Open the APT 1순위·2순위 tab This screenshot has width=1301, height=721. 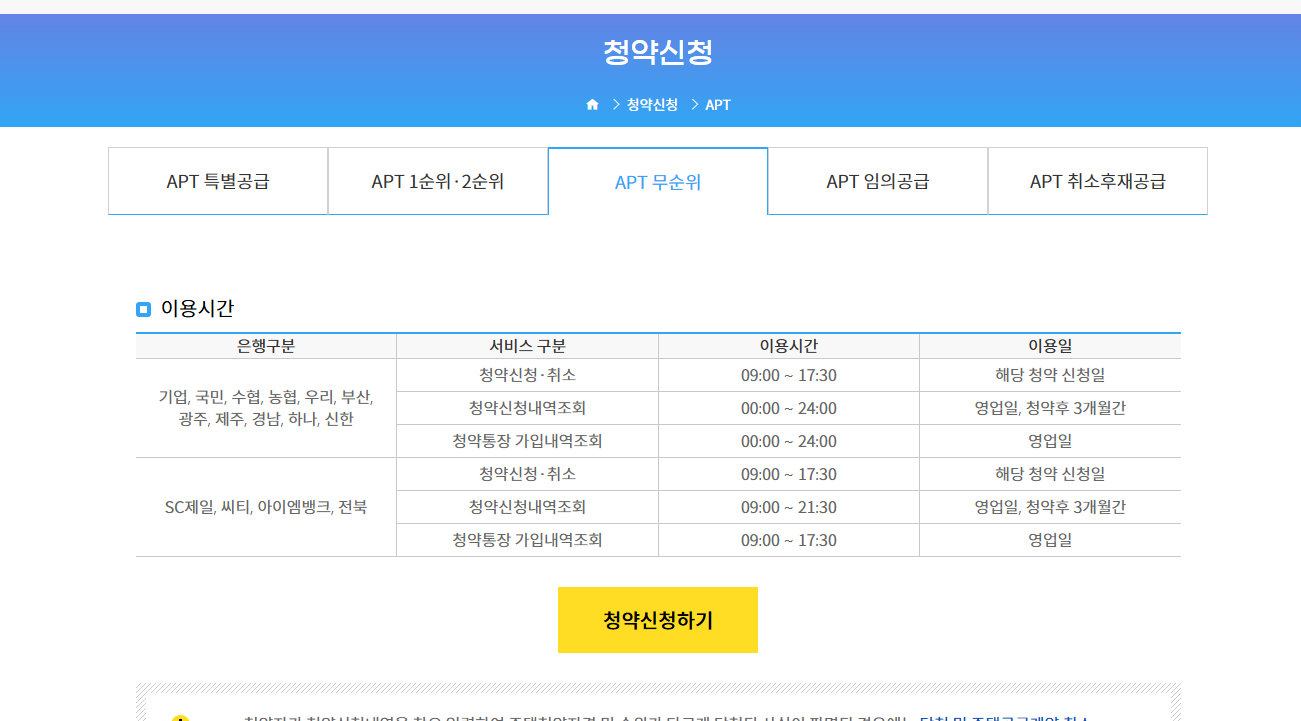[x=437, y=181]
